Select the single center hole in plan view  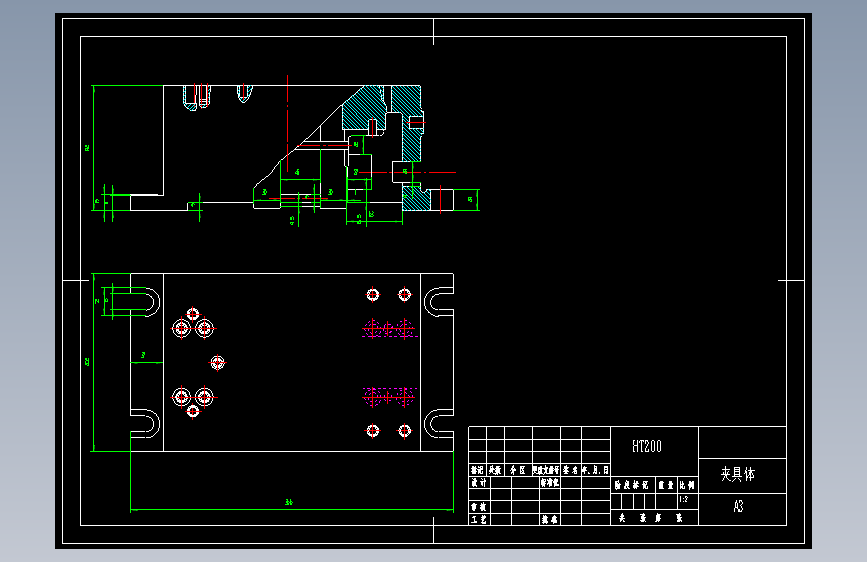217,363
